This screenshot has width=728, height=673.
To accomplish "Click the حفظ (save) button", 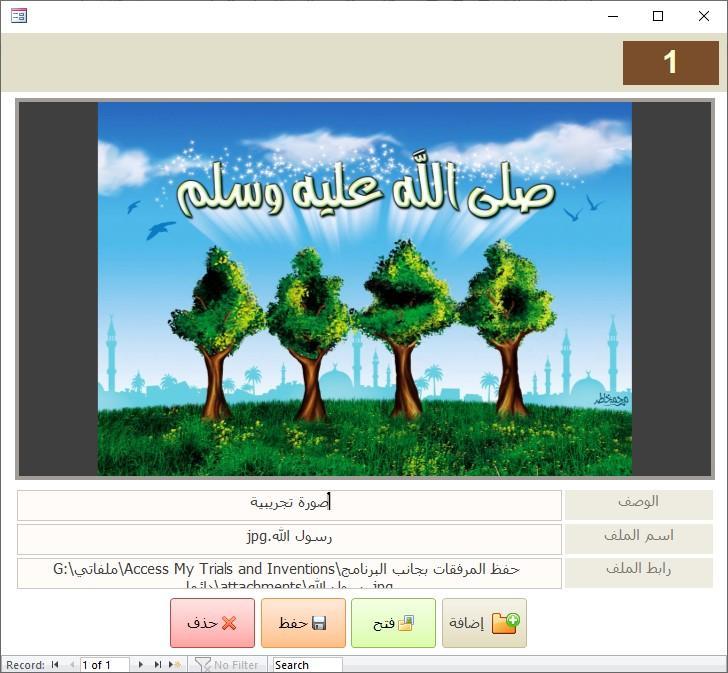I will pos(303,623).
